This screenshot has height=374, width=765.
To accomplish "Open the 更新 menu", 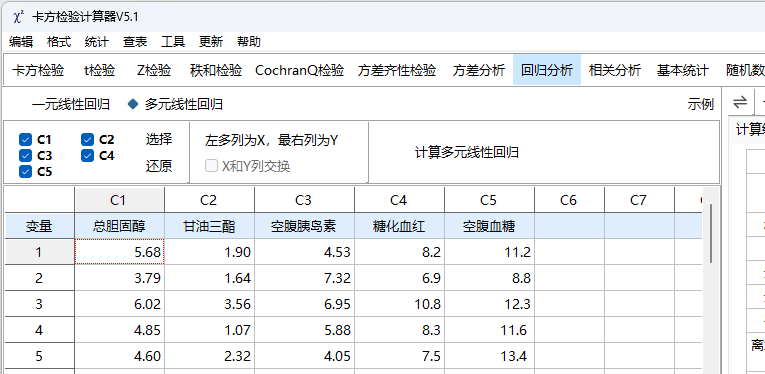I will 211,42.
